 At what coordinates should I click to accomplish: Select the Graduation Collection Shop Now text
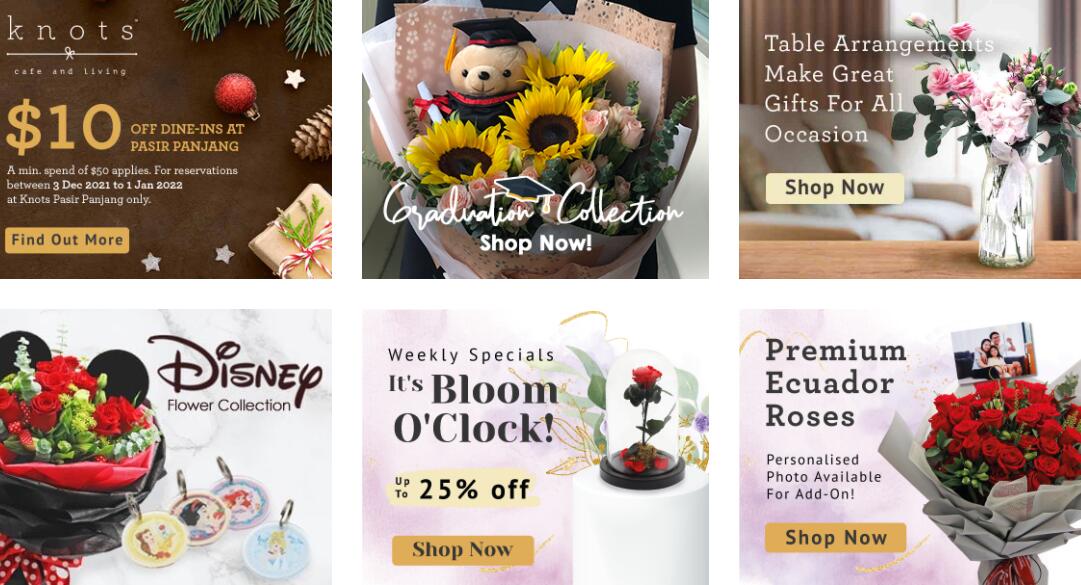click(536, 243)
